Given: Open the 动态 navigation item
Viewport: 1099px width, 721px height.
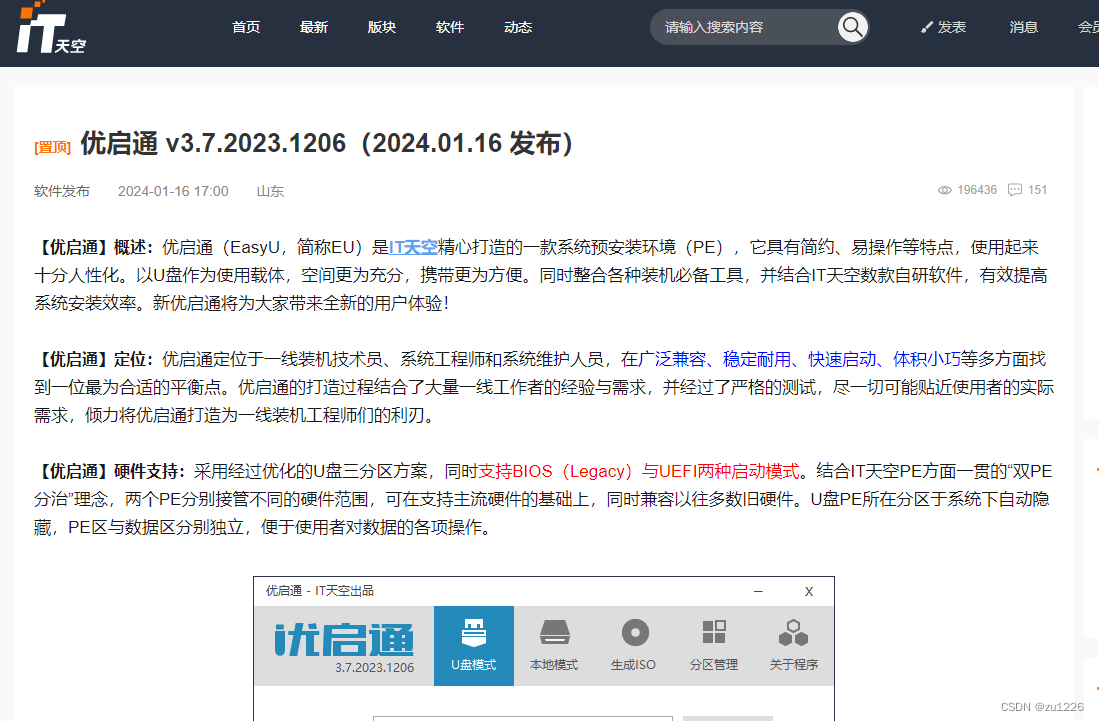Looking at the screenshot, I should point(518,27).
